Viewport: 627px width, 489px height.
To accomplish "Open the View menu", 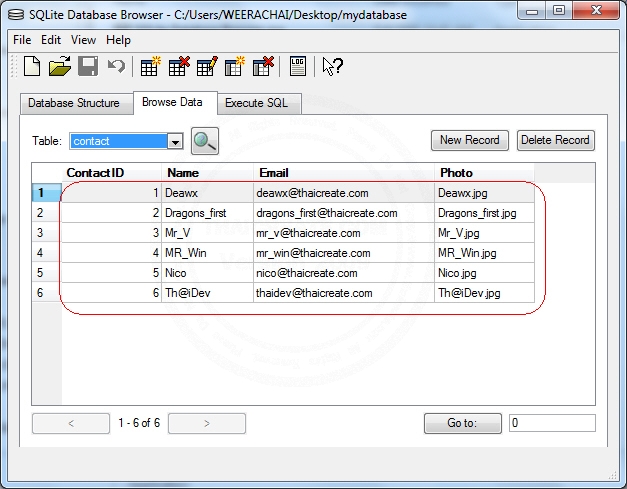I will pos(83,40).
